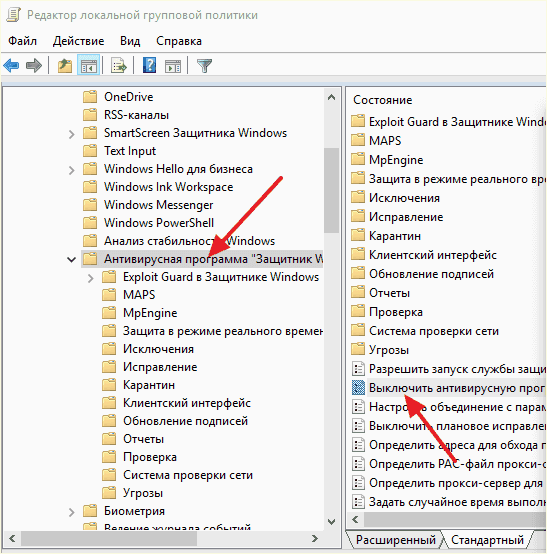Select Определить PAC-файл прокси policy
Viewport: 547px width, 554px height.
tap(457, 464)
